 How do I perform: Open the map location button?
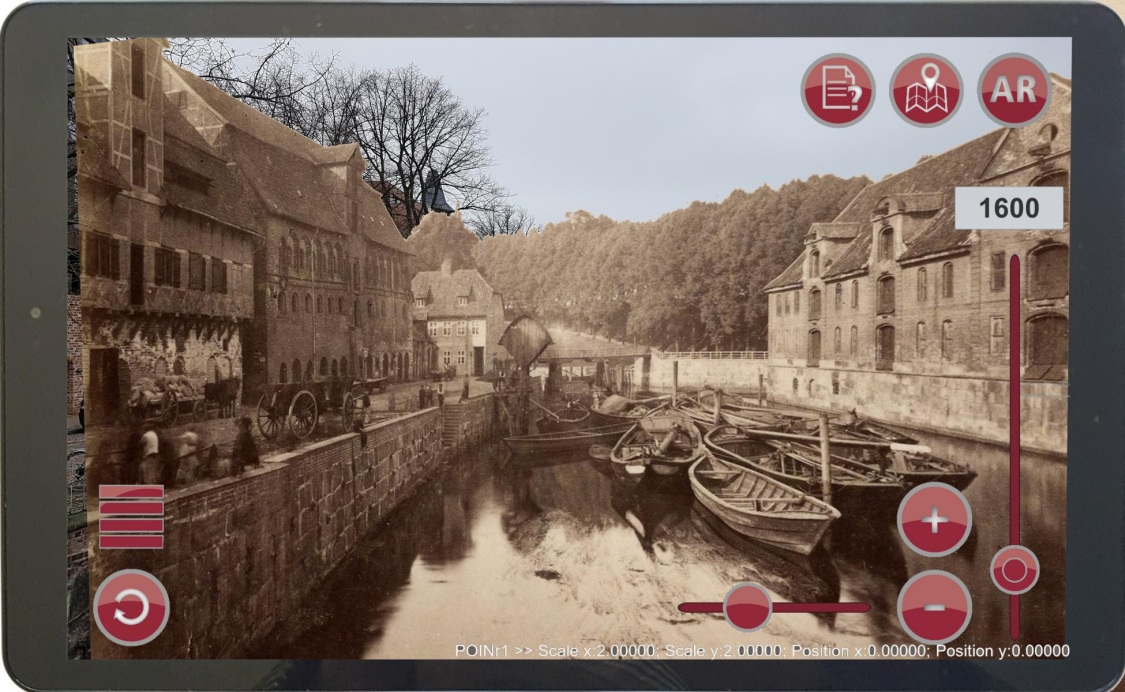click(926, 90)
